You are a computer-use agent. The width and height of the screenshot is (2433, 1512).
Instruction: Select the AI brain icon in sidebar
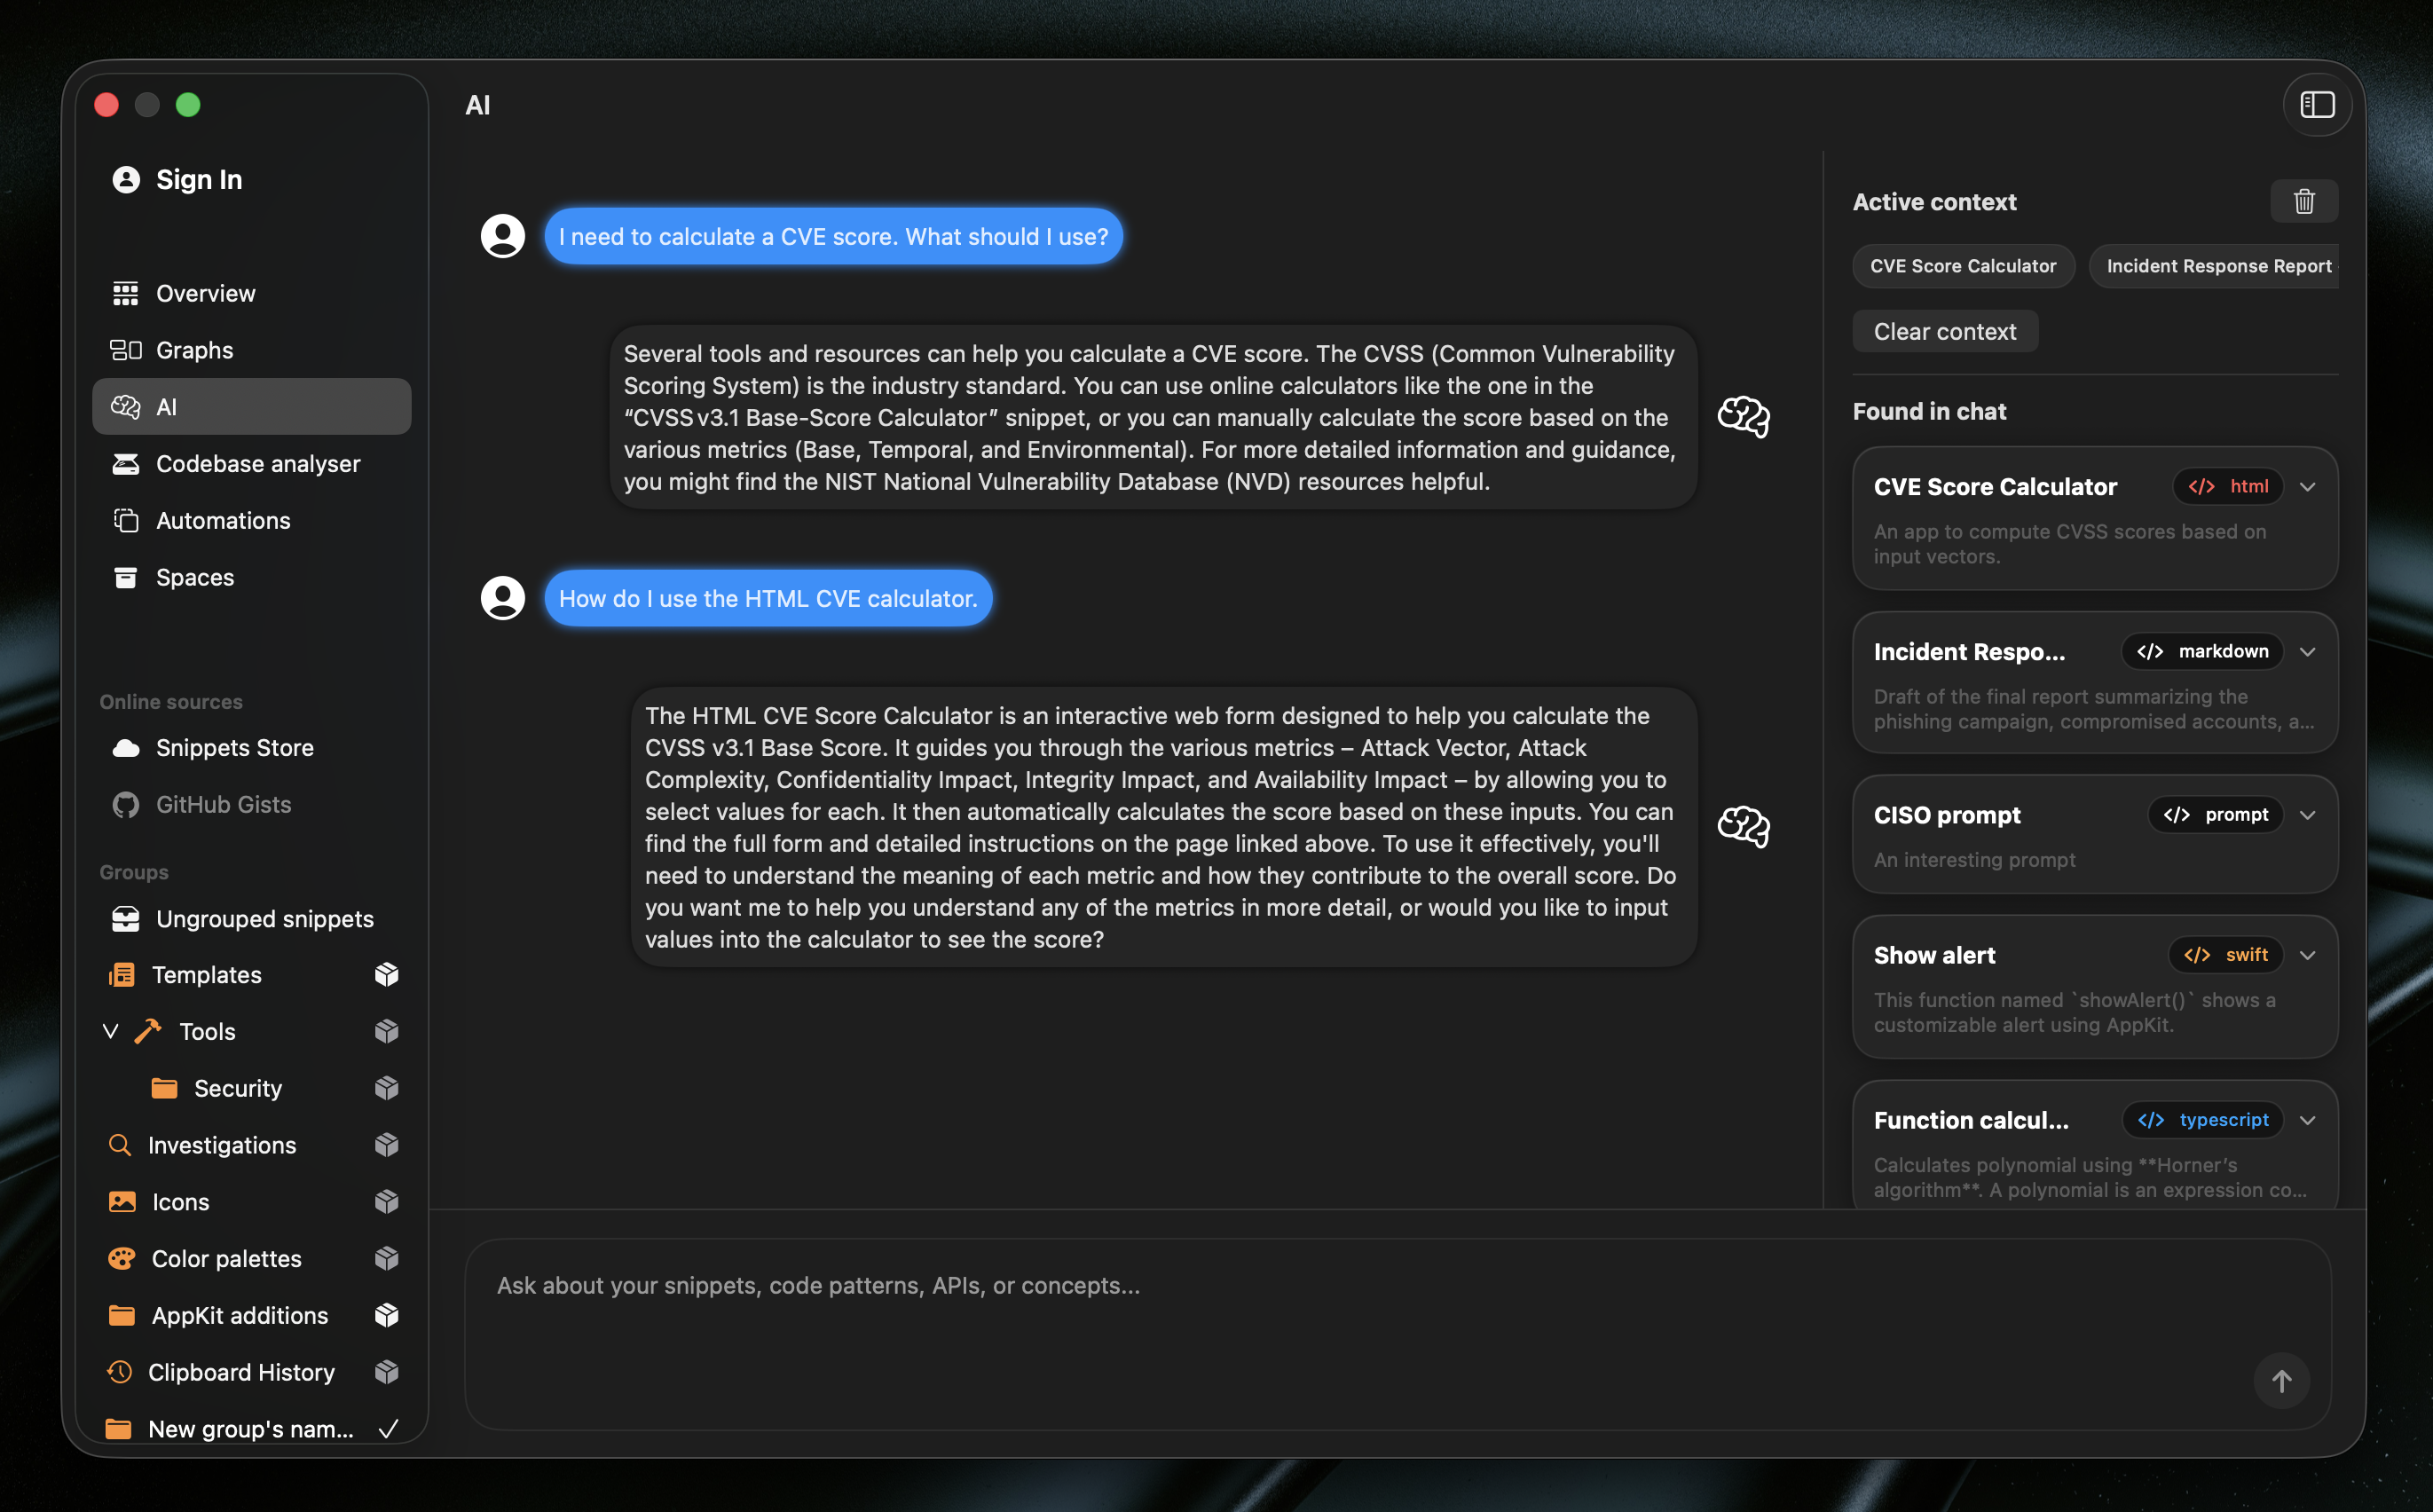click(125, 406)
